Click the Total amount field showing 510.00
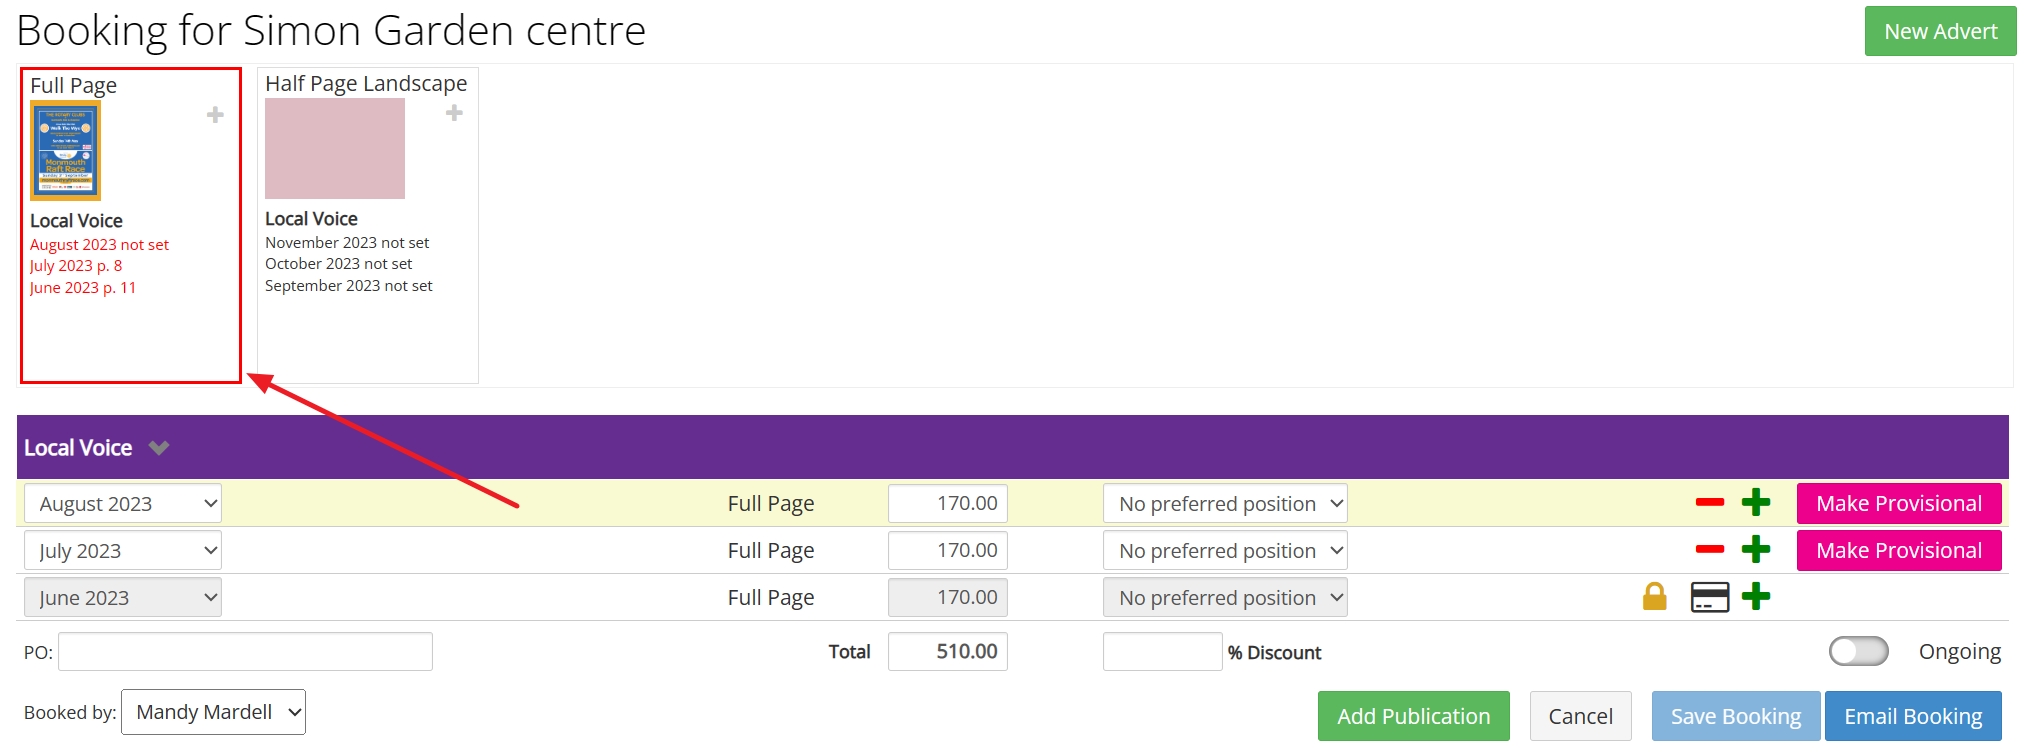This screenshot has height=756, width=2024. pyautogui.click(x=948, y=651)
